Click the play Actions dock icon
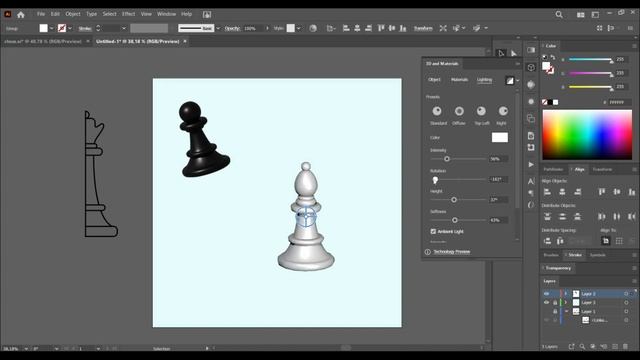 coord(531,164)
